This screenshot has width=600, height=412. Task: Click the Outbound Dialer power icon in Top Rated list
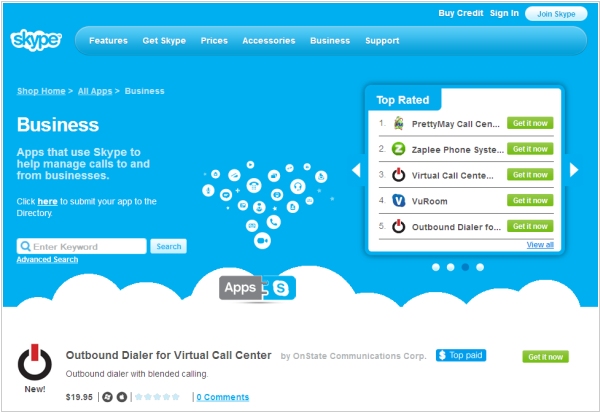398,226
